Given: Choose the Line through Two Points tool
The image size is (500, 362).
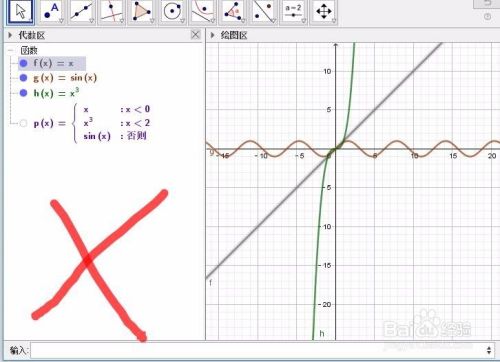Looking at the screenshot, I should tap(82, 11).
